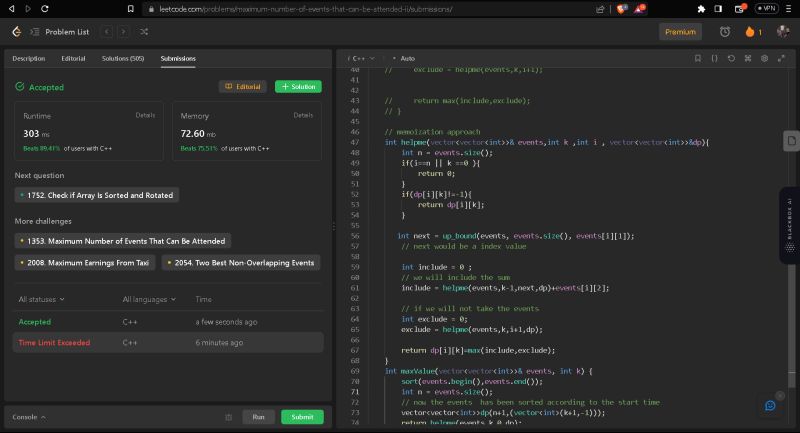
Task: Open the Solutions (505) tab
Action: pyautogui.click(x=123, y=59)
